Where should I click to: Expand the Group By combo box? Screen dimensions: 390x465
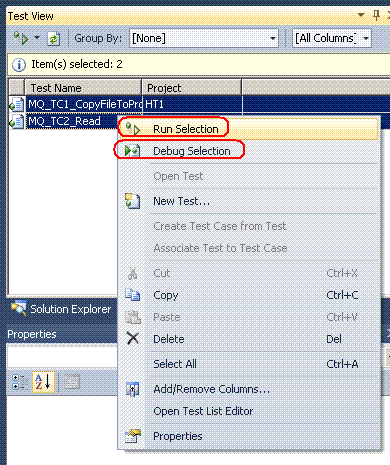[204, 38]
